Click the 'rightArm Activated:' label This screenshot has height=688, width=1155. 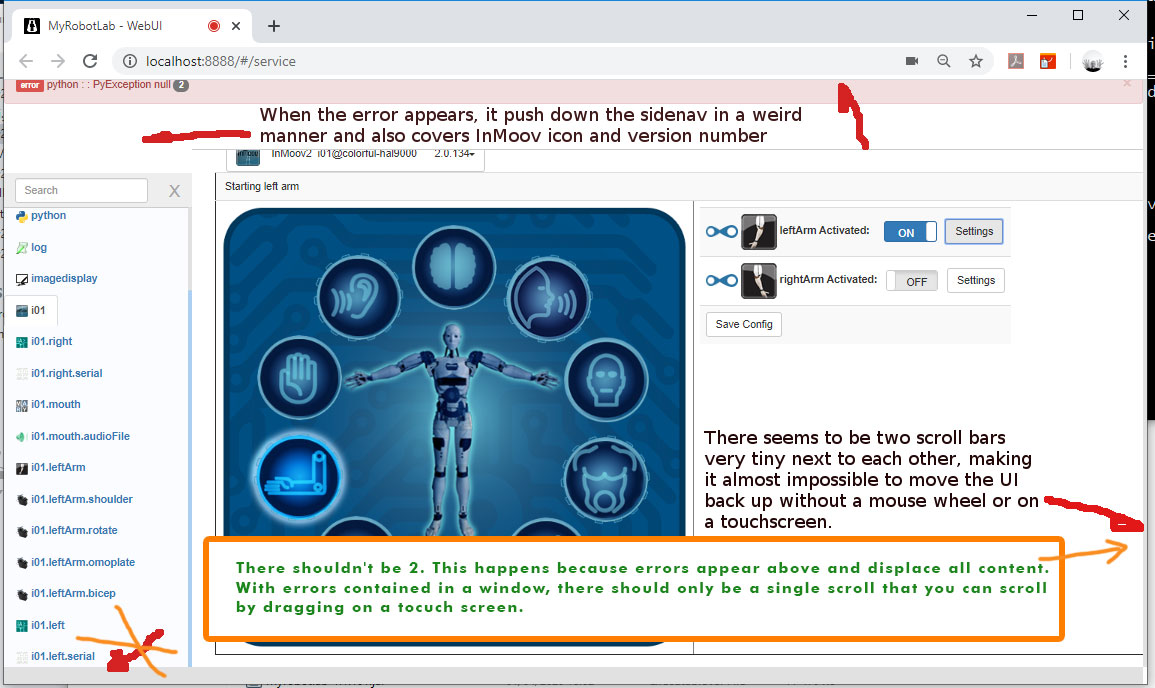point(828,279)
